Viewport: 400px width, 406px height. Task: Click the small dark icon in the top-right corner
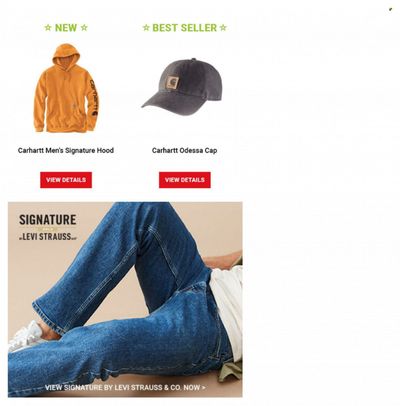(390, 9)
